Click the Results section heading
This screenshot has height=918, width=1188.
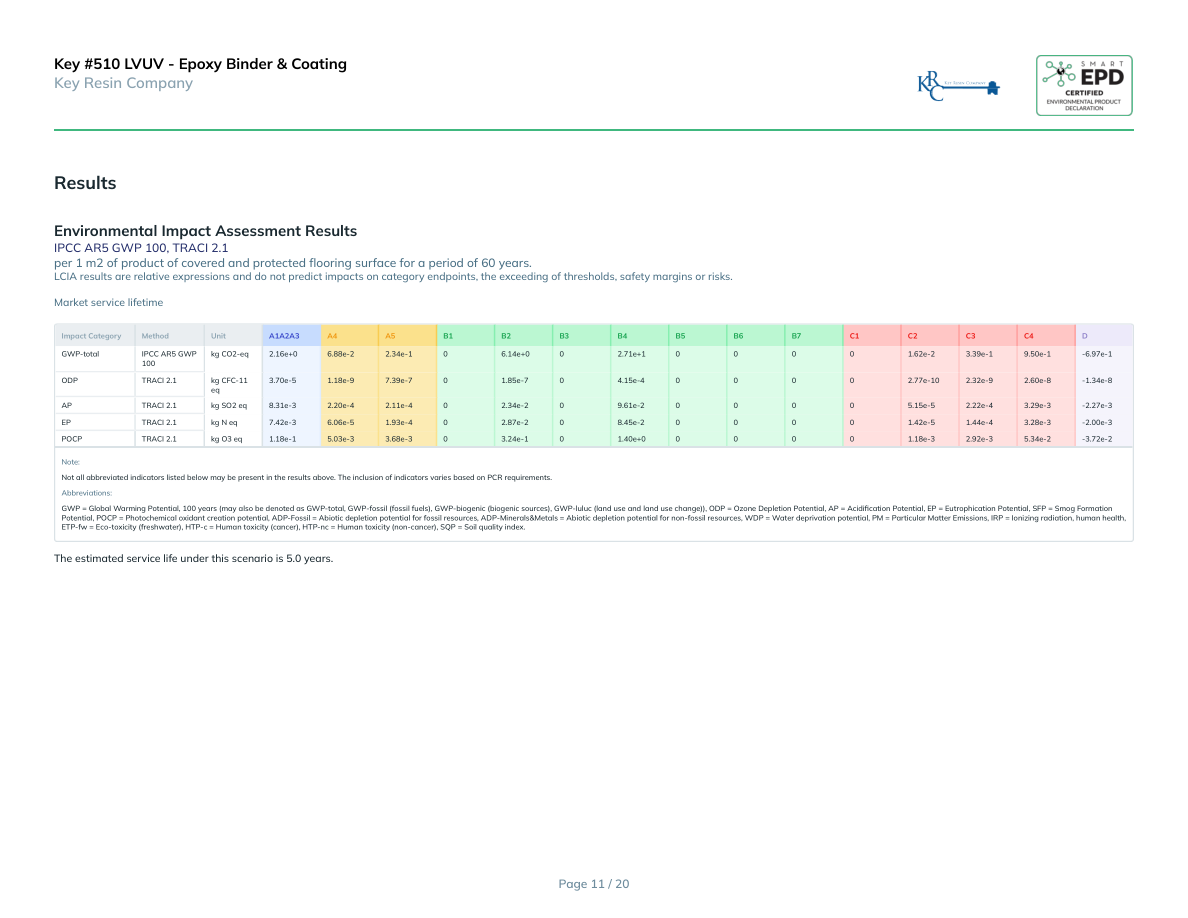[x=85, y=183]
